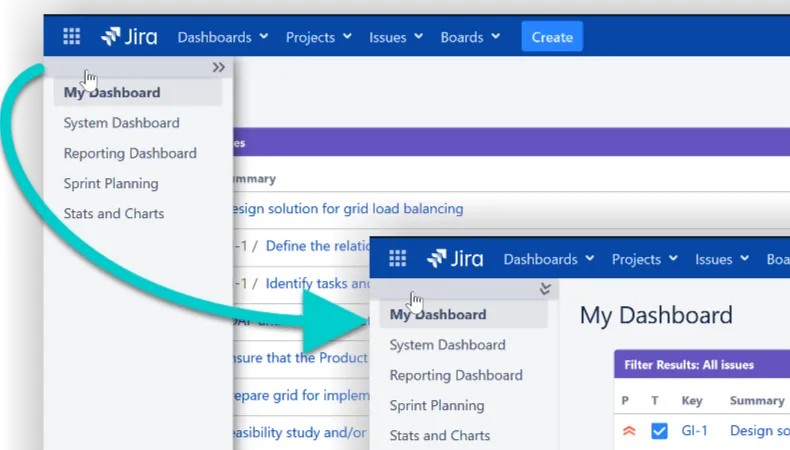Click the Jira logo in the background window
This screenshot has width=790, height=450.
[128, 37]
